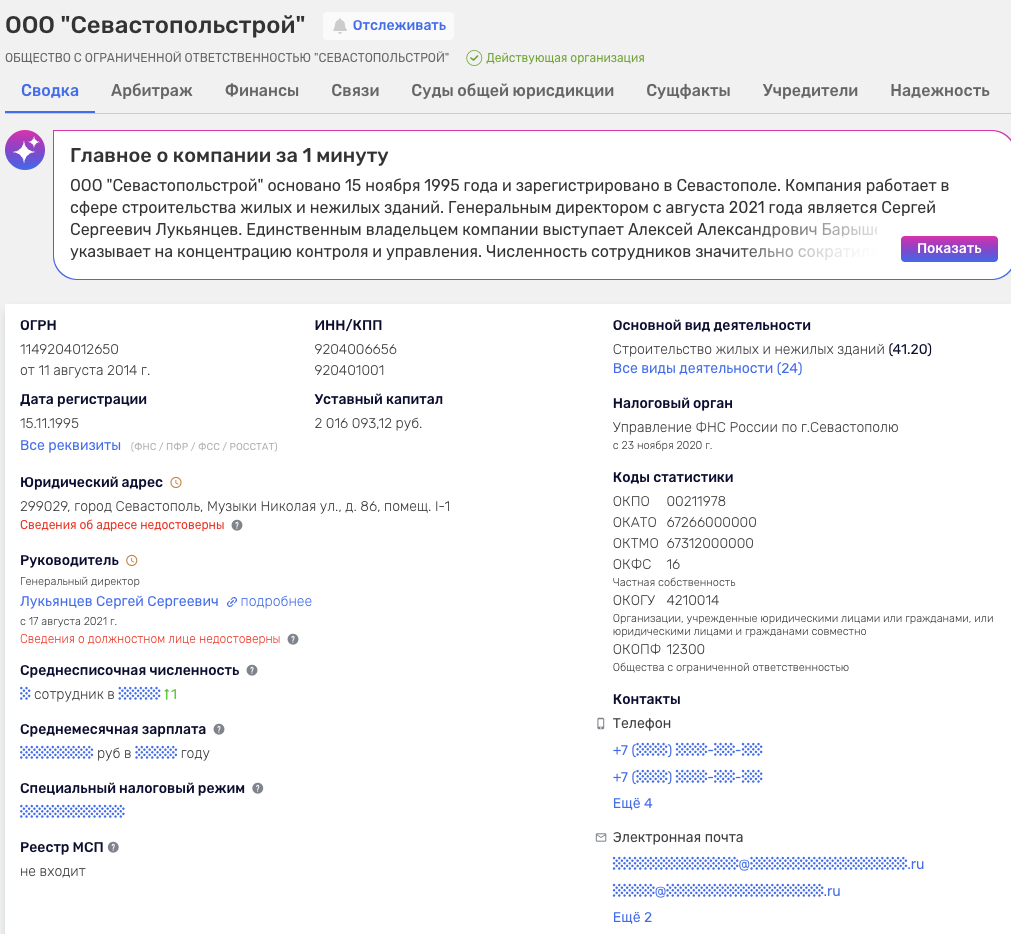Go to the Учредители tab

coord(810,91)
